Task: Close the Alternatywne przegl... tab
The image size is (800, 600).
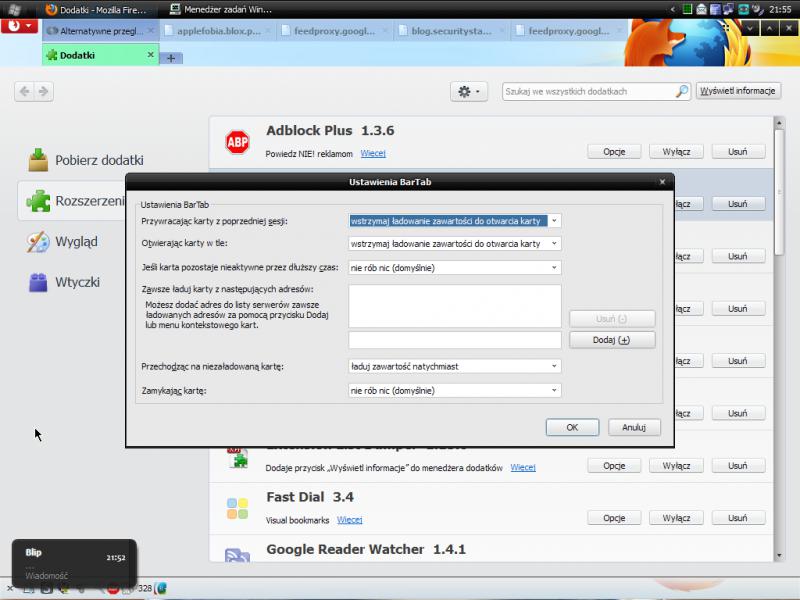Action: click(151, 31)
